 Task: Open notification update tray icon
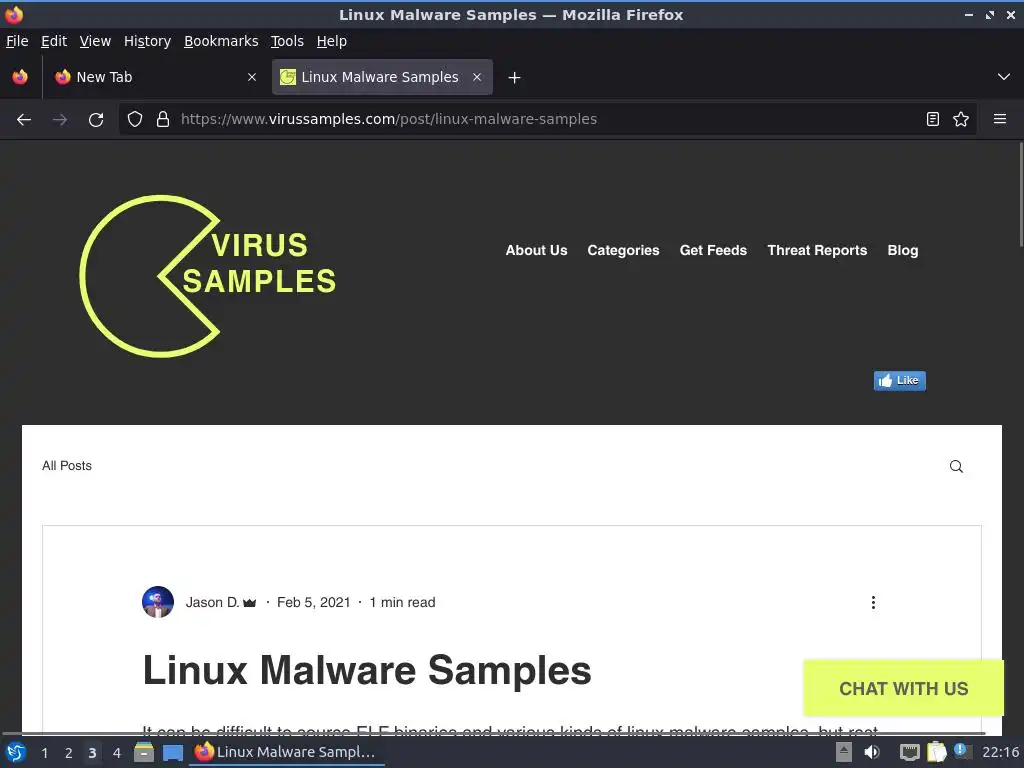[x=963, y=751]
